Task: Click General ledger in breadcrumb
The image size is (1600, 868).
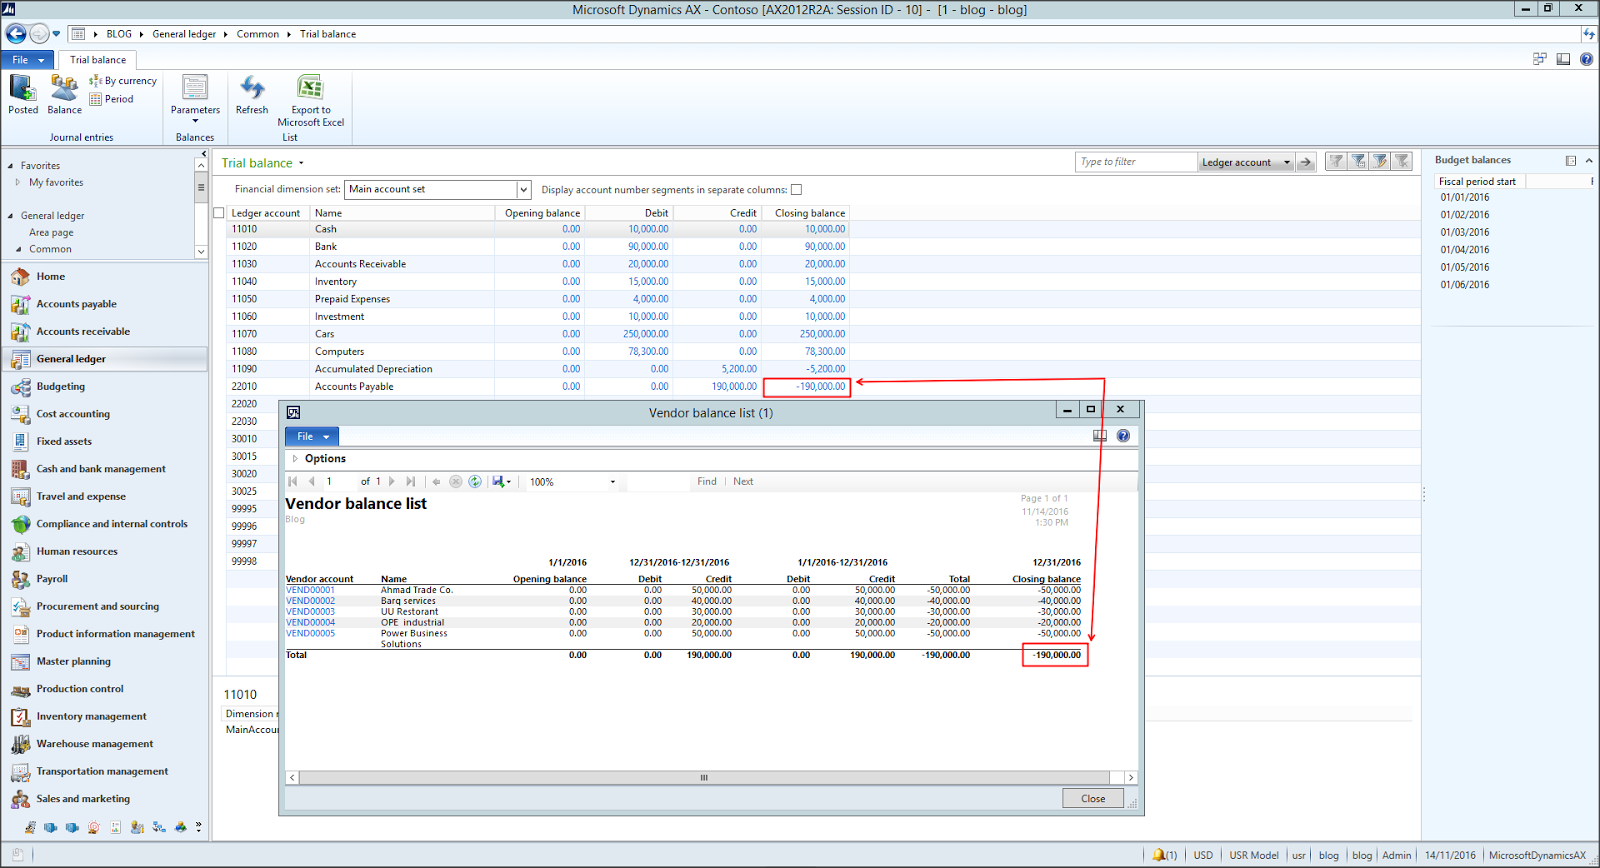Action: tap(184, 34)
